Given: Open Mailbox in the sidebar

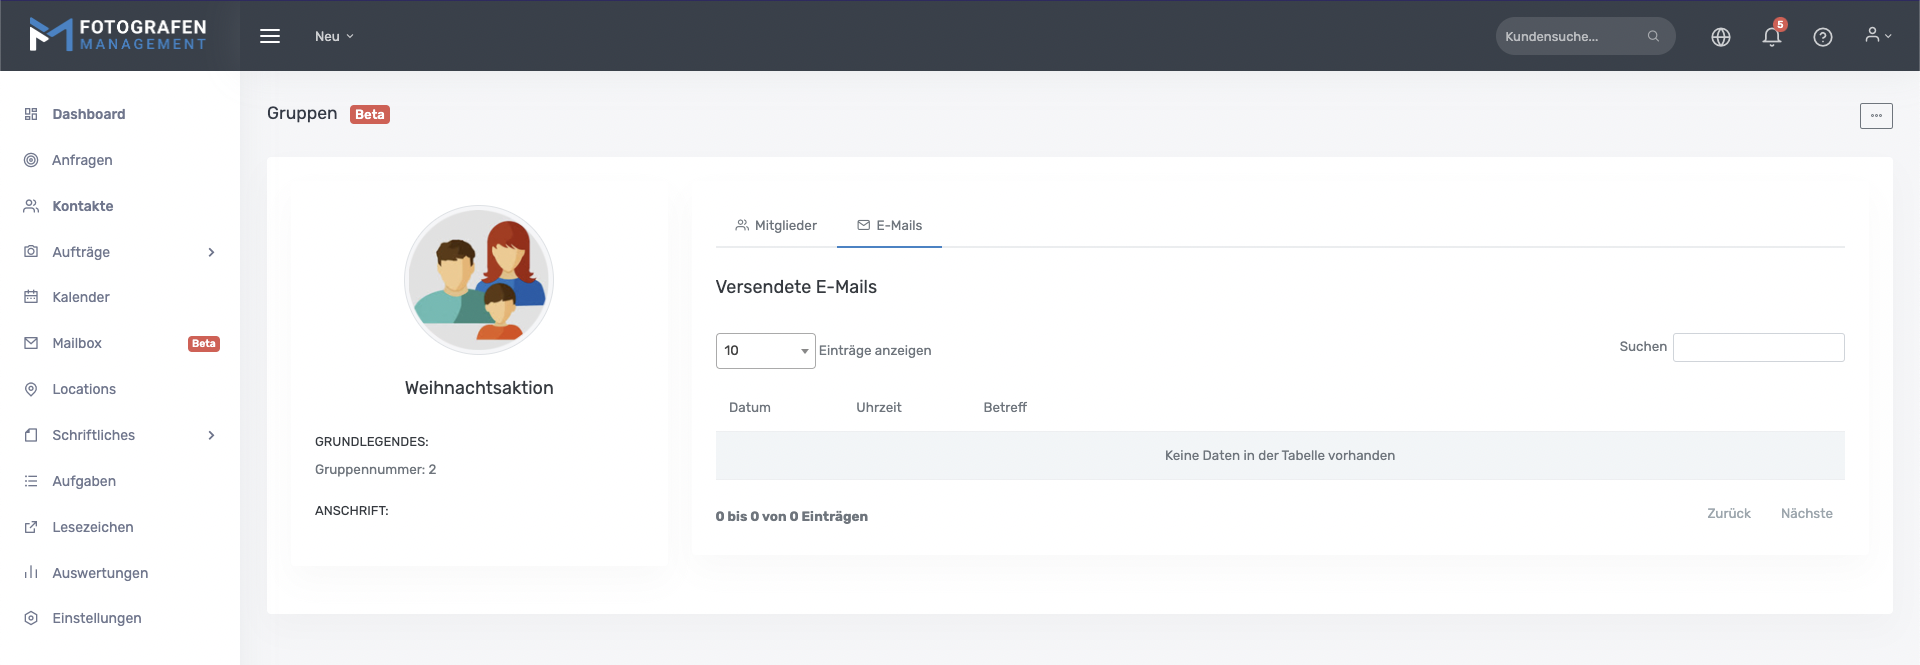Looking at the screenshot, I should [77, 343].
